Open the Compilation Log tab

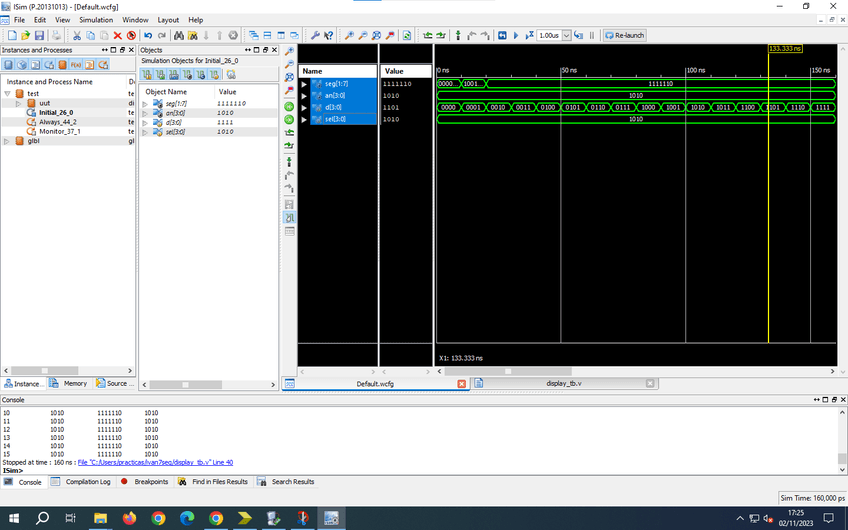tap(88, 482)
